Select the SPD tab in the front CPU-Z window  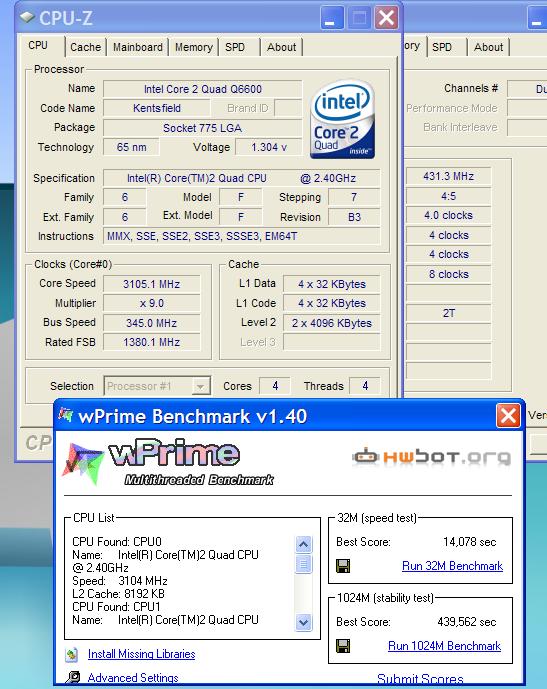tap(235, 47)
